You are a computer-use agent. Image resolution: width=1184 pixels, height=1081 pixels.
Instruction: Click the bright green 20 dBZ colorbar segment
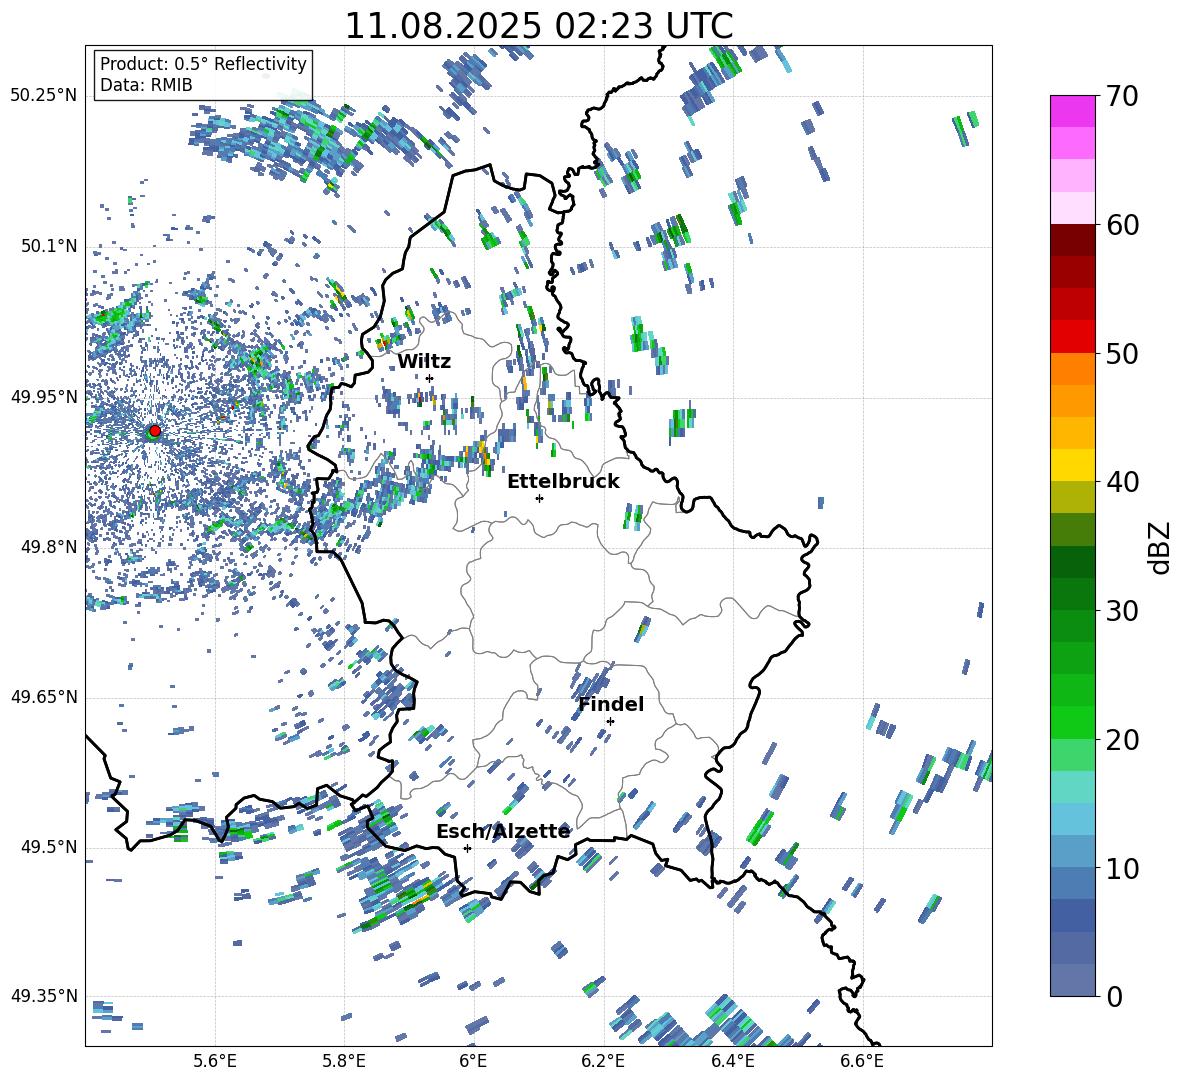pyautogui.click(x=1072, y=722)
